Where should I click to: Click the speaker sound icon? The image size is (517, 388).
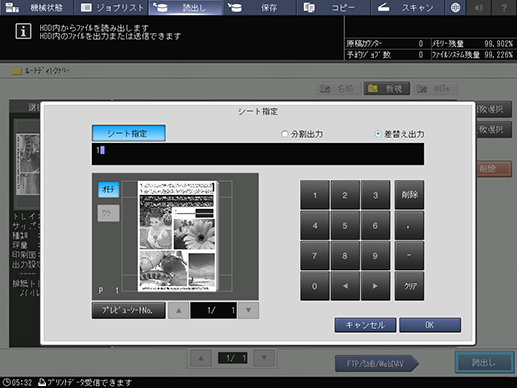coord(479,7)
